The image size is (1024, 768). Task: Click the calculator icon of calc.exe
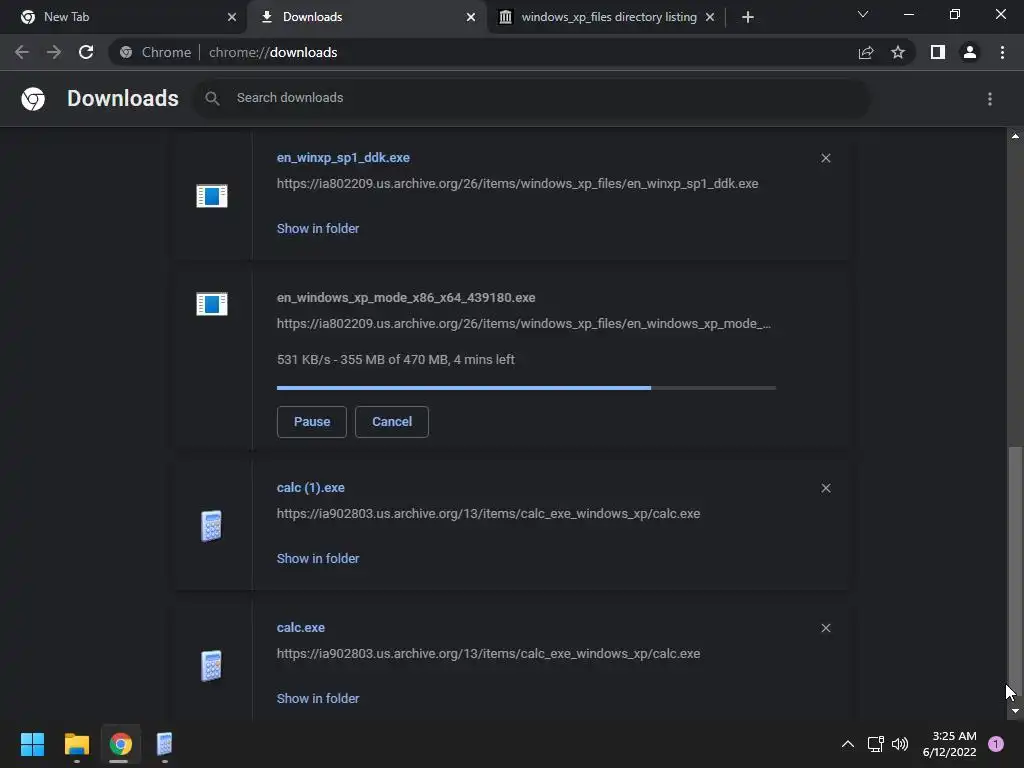pyautogui.click(x=211, y=665)
